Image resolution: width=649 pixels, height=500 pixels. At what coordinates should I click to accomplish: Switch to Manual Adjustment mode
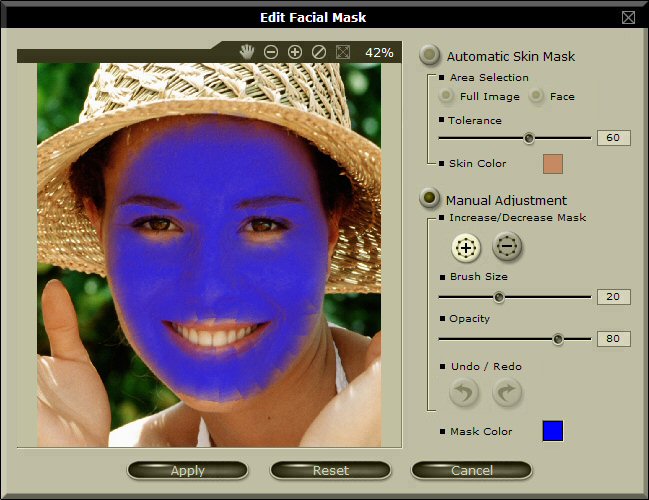click(430, 199)
